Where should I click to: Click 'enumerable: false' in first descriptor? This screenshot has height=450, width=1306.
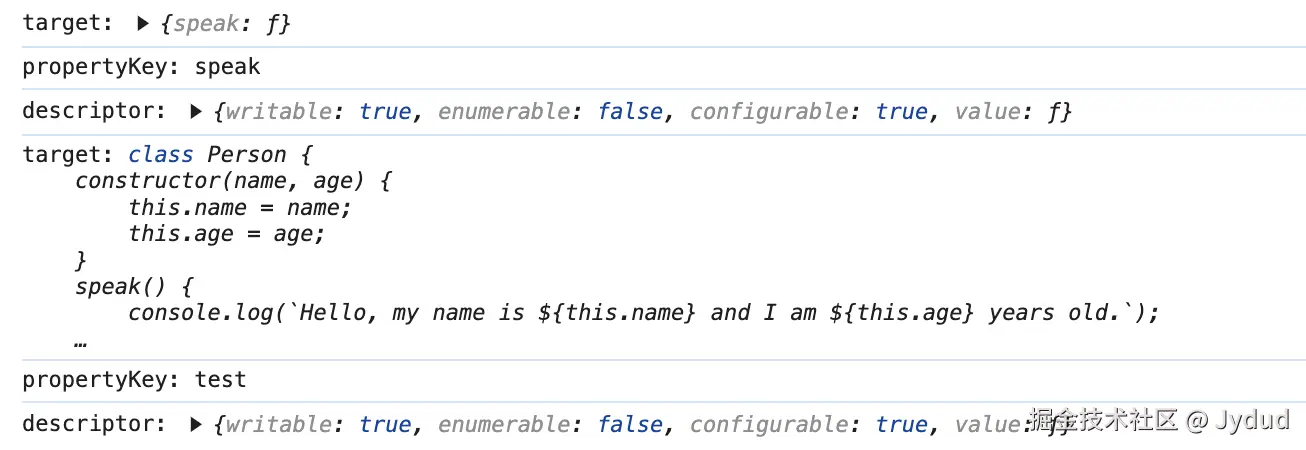pos(551,111)
